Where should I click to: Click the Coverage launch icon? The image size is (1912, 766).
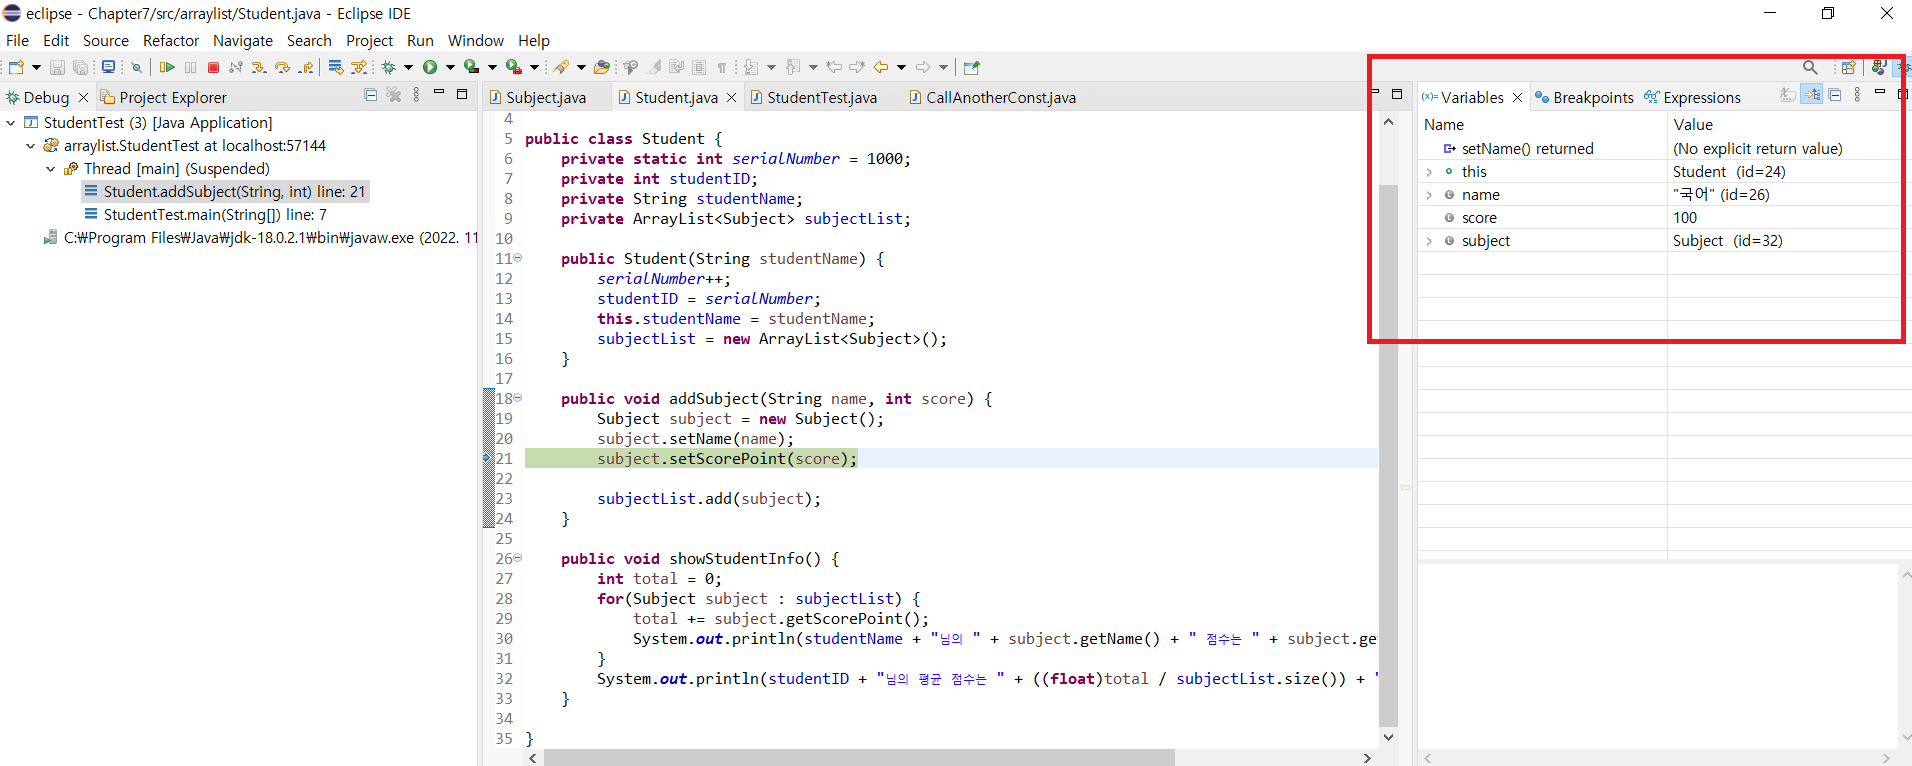(x=472, y=67)
